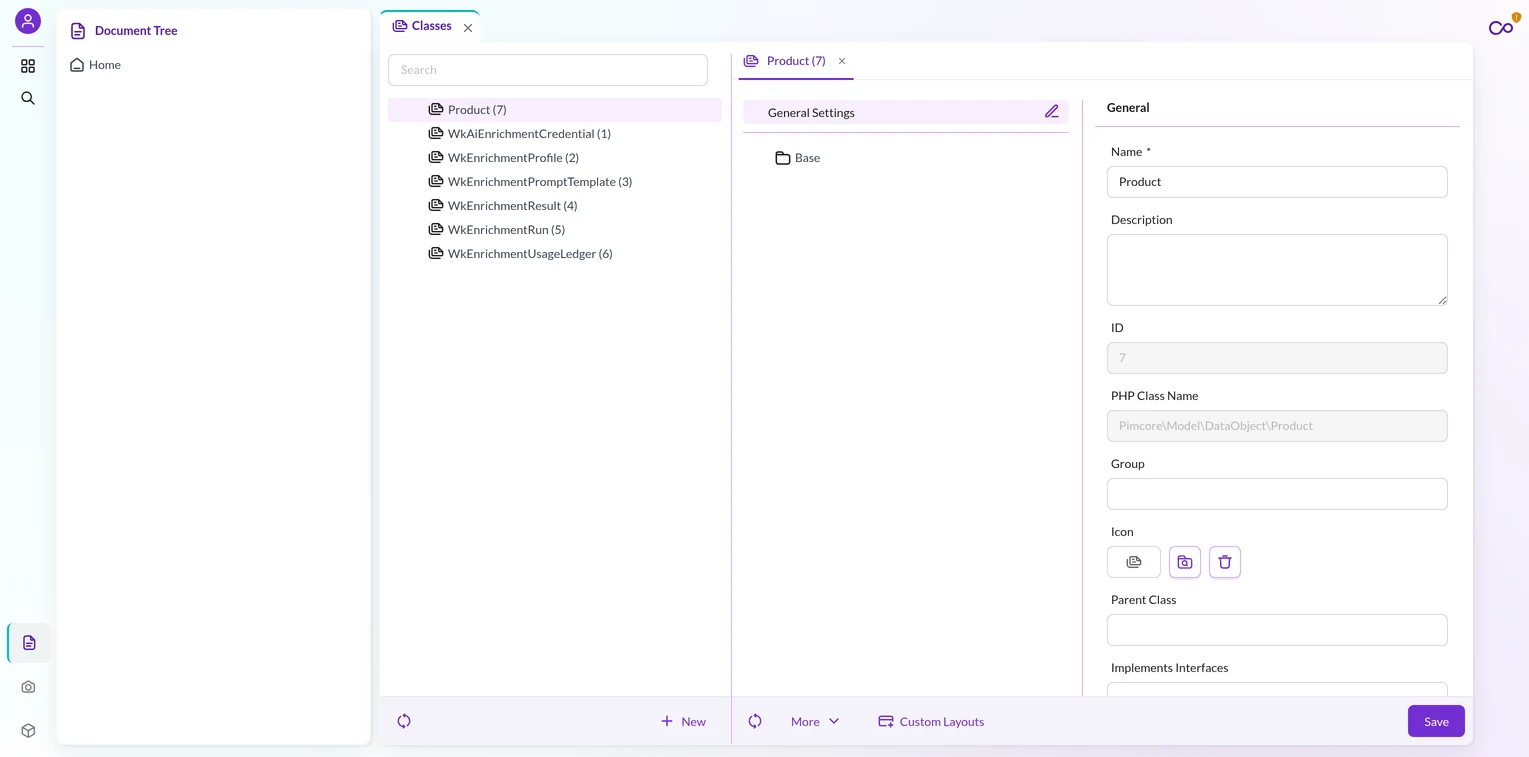Open the dashboard grid icon in sidebar
Screen dimensions: 1529x757
click(28, 66)
